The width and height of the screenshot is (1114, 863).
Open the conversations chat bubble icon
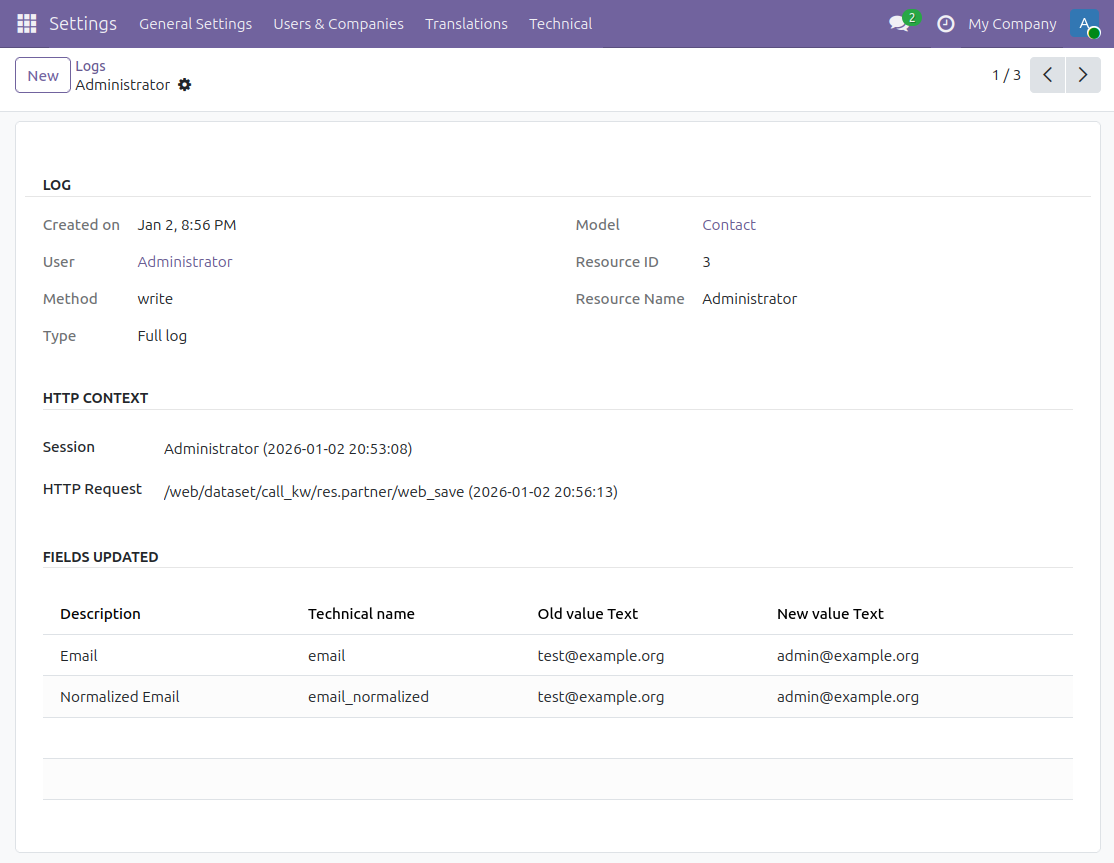click(899, 24)
